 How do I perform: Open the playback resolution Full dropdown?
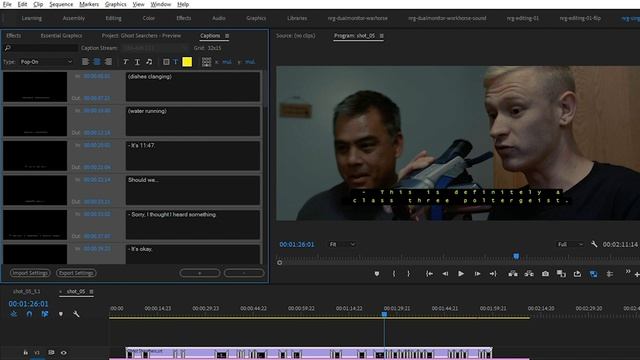(x=570, y=244)
